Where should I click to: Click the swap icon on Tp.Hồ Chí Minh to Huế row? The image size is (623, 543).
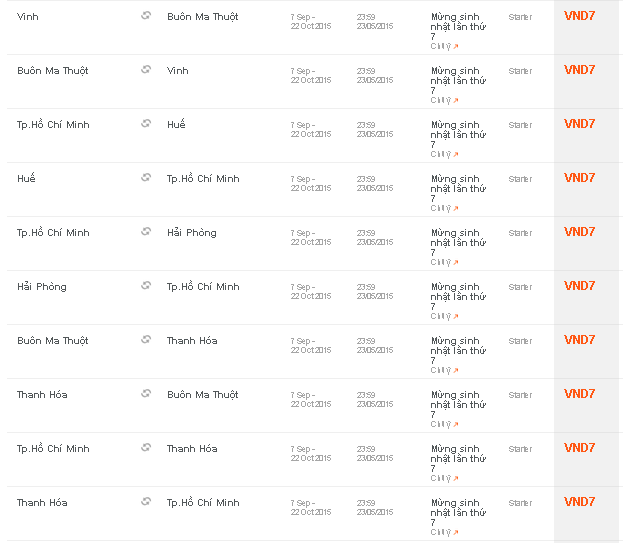pyautogui.click(x=146, y=124)
